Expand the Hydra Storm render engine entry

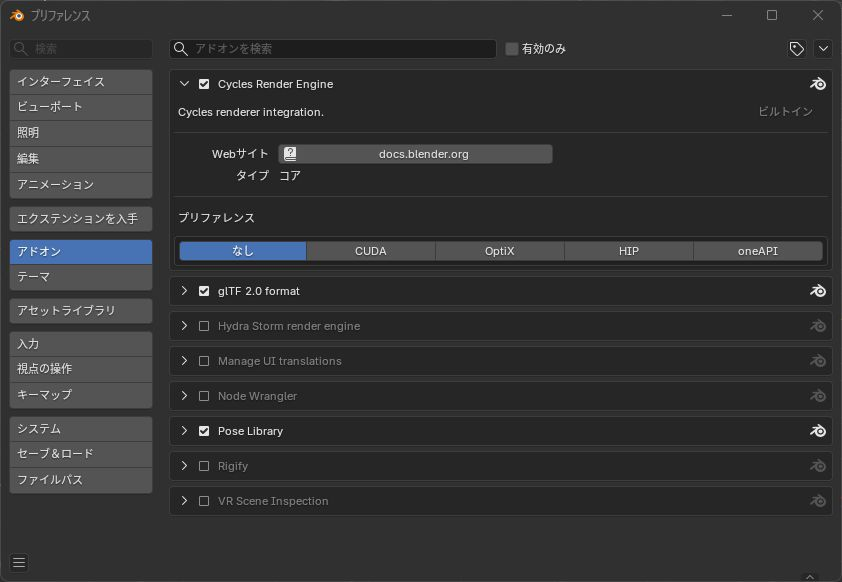[184, 326]
